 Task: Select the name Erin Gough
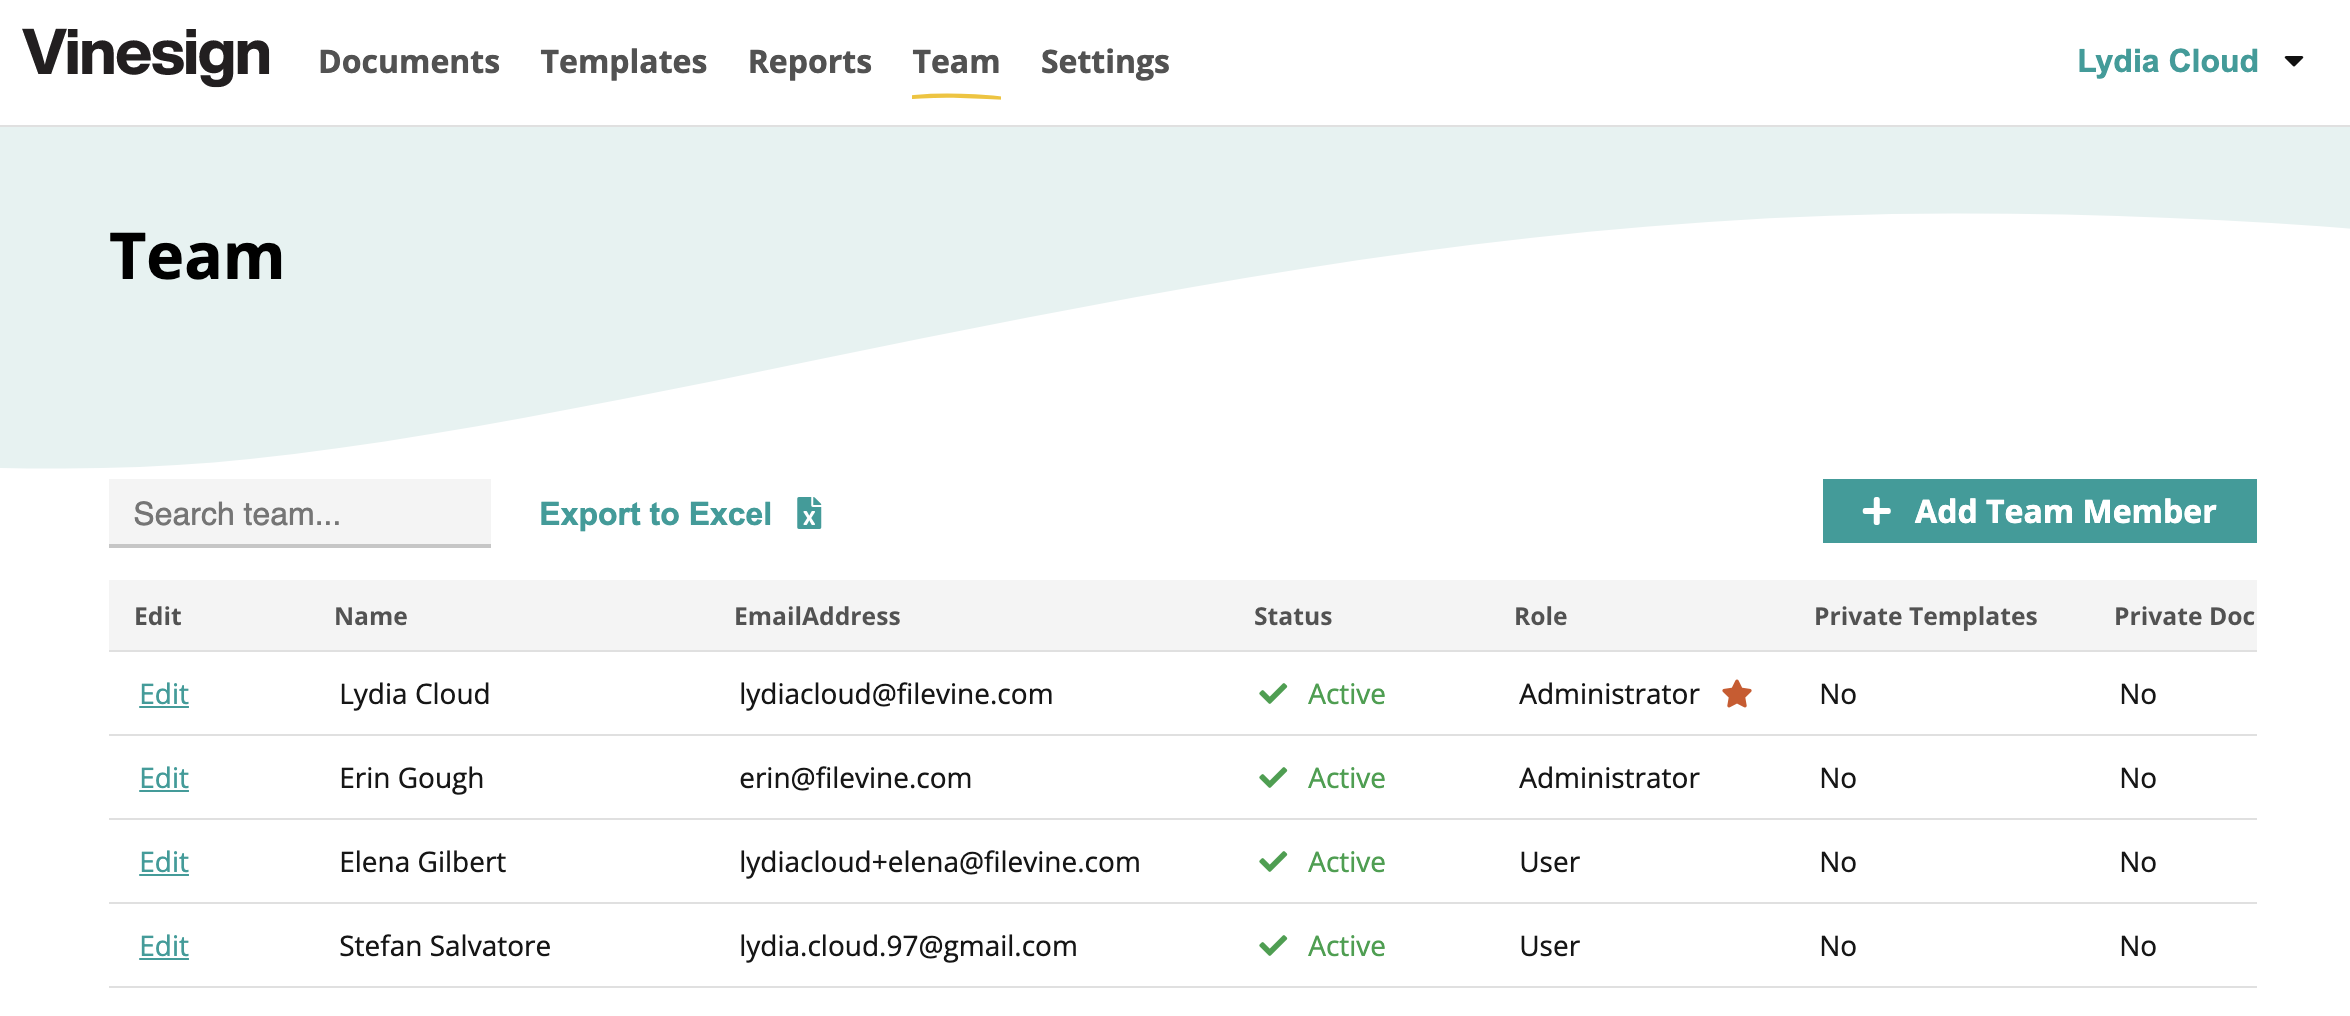(411, 778)
